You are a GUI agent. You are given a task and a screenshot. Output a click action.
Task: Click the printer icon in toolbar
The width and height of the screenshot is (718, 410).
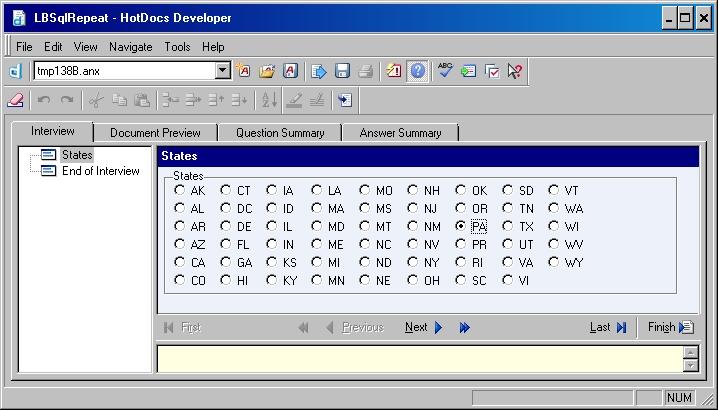pyautogui.click(x=365, y=71)
